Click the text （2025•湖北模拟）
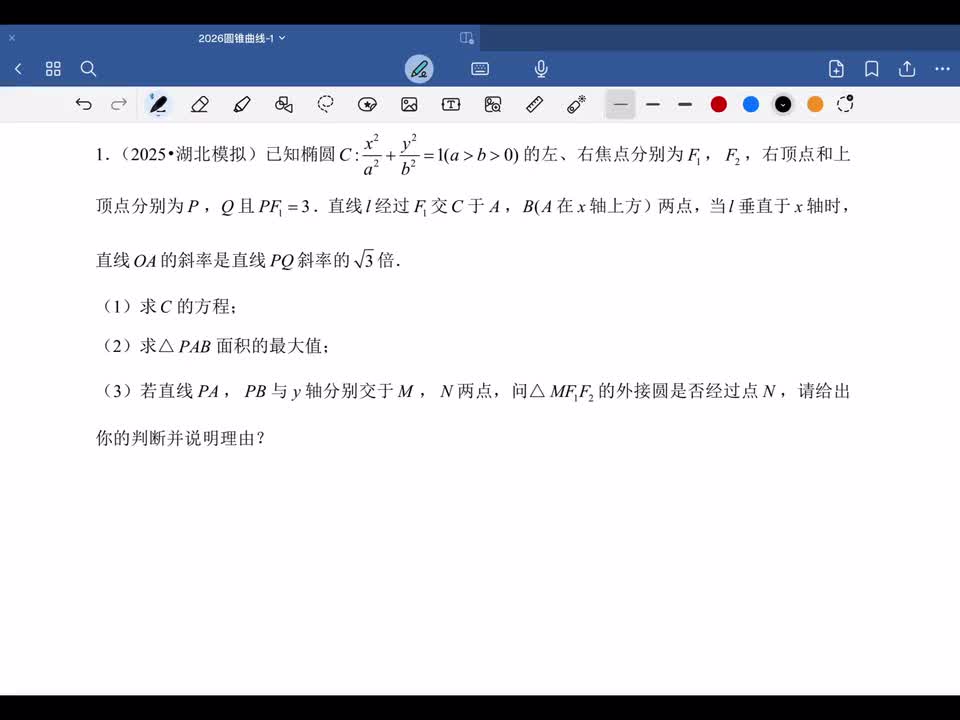Image resolution: width=960 pixels, height=720 pixels. point(189,154)
